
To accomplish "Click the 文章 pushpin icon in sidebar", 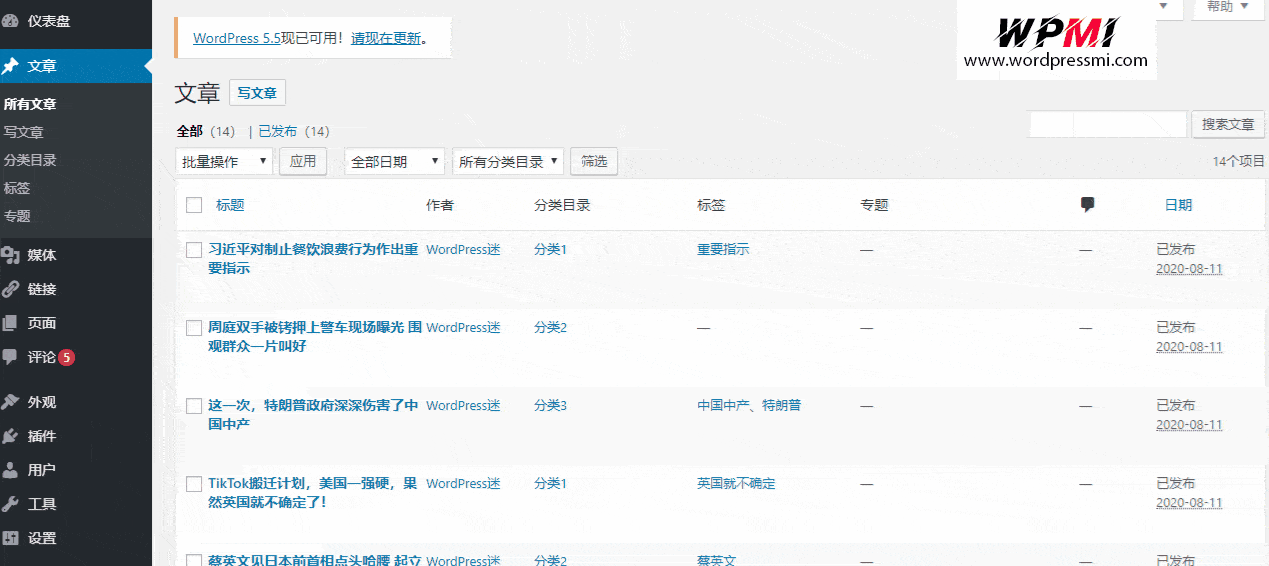I will tap(11, 66).
